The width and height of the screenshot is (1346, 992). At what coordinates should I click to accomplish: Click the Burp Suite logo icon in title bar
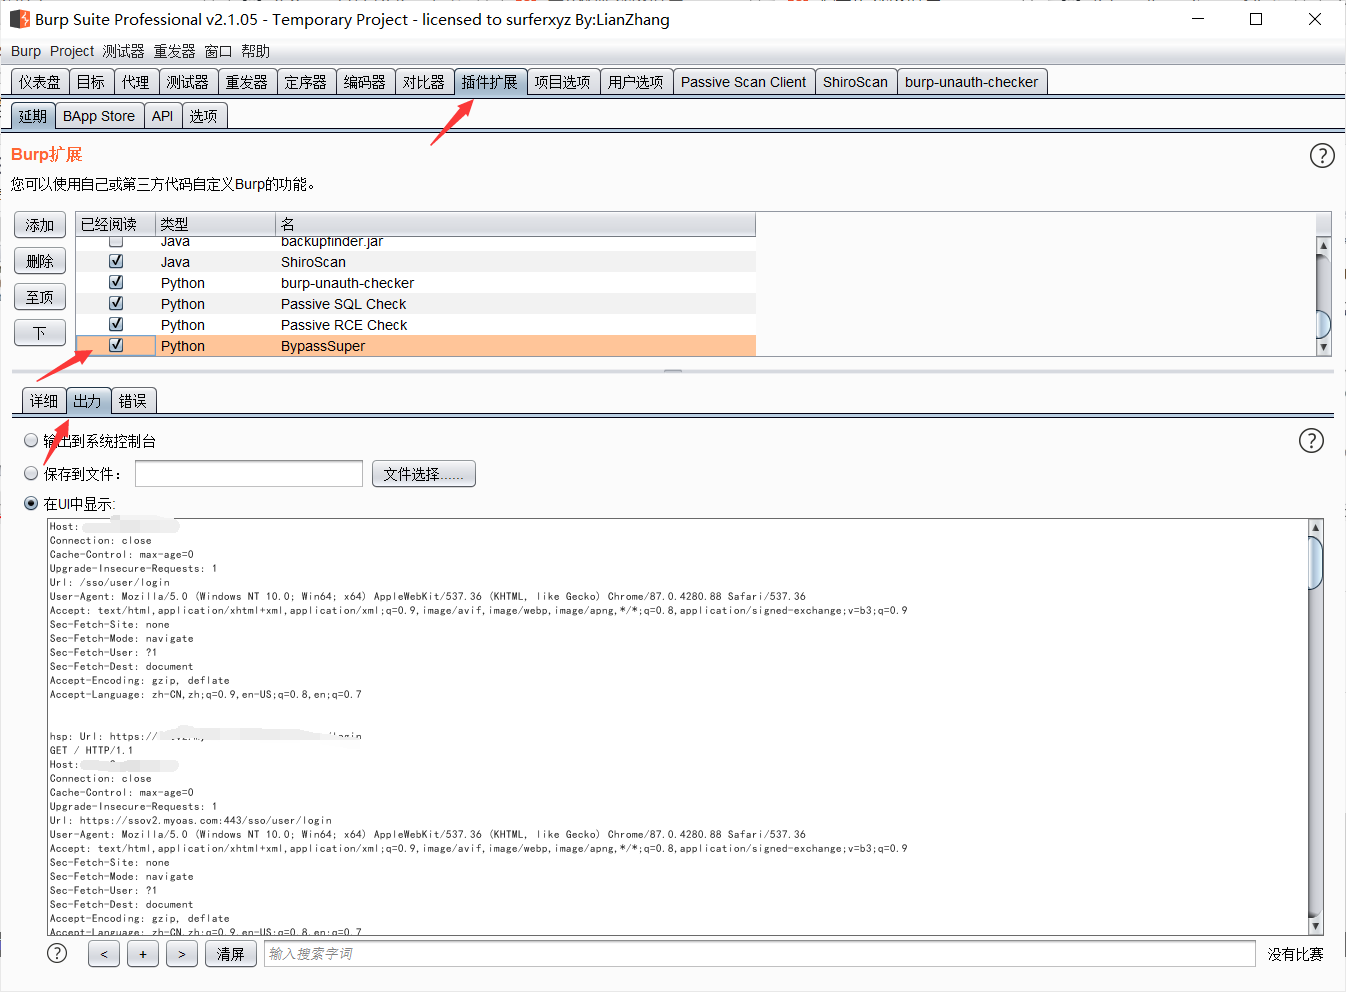pyautogui.click(x=19, y=19)
